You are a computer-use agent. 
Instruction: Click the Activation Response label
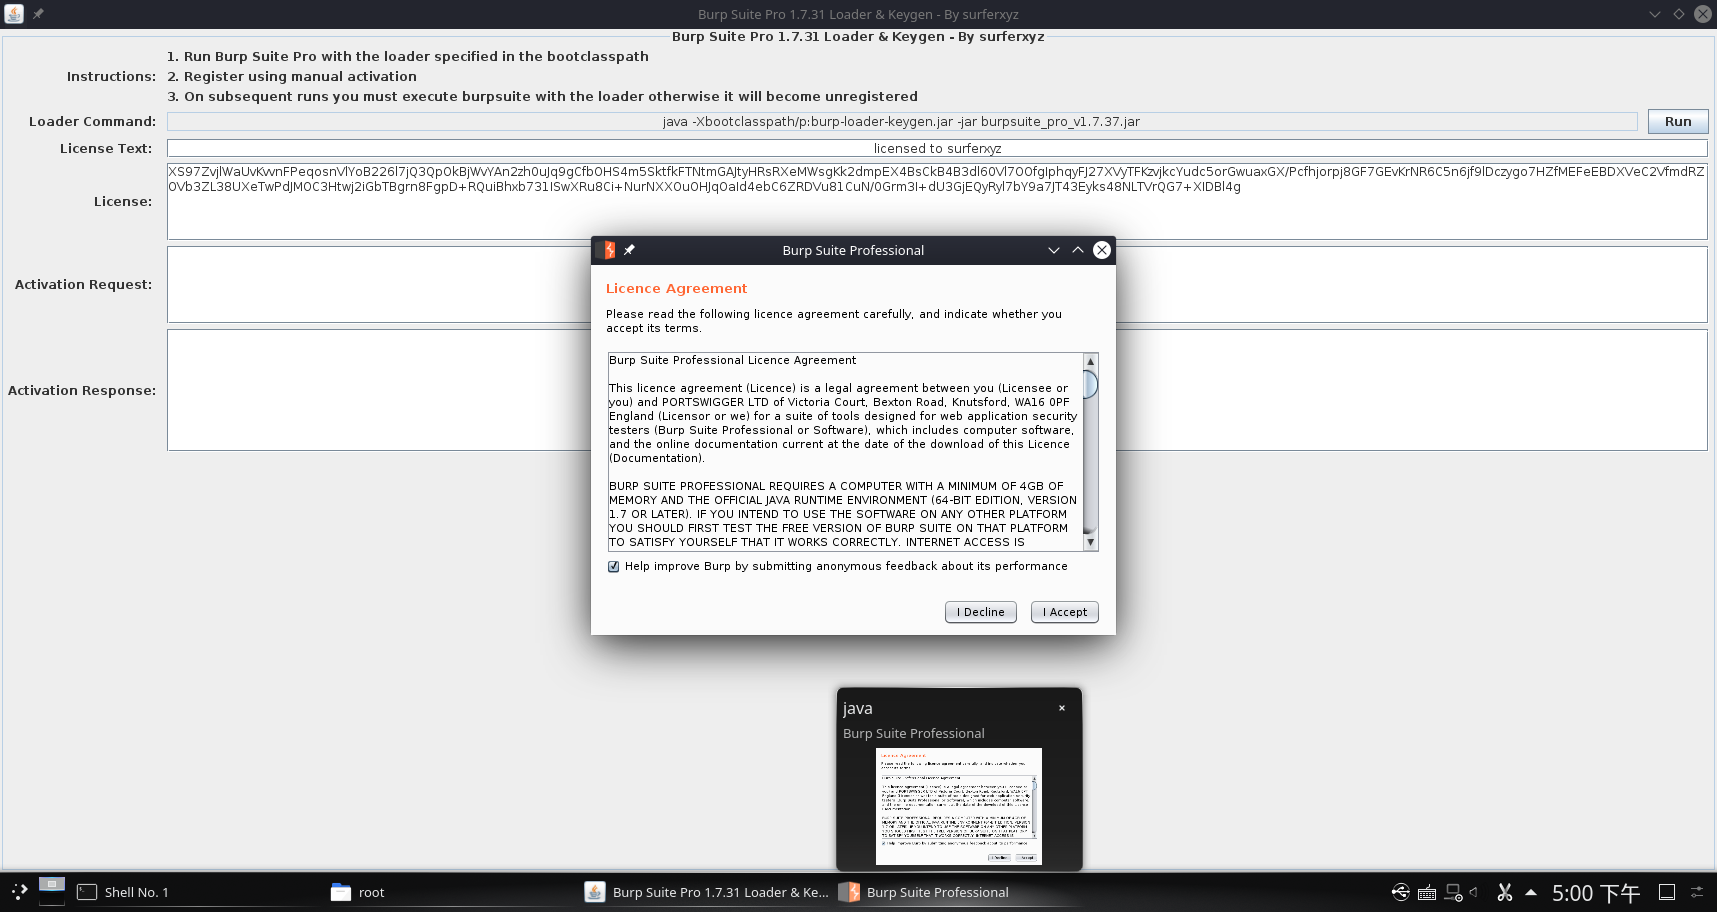82,390
